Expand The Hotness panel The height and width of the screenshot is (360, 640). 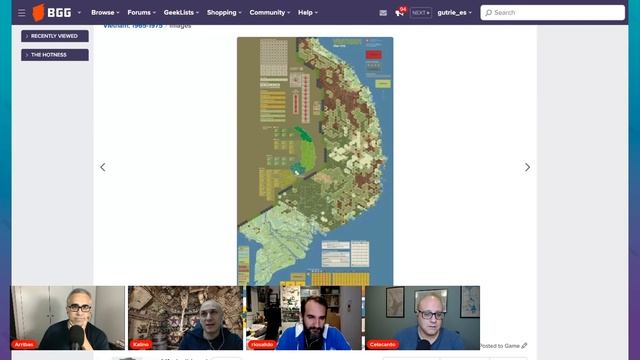pyautogui.click(x=55, y=55)
